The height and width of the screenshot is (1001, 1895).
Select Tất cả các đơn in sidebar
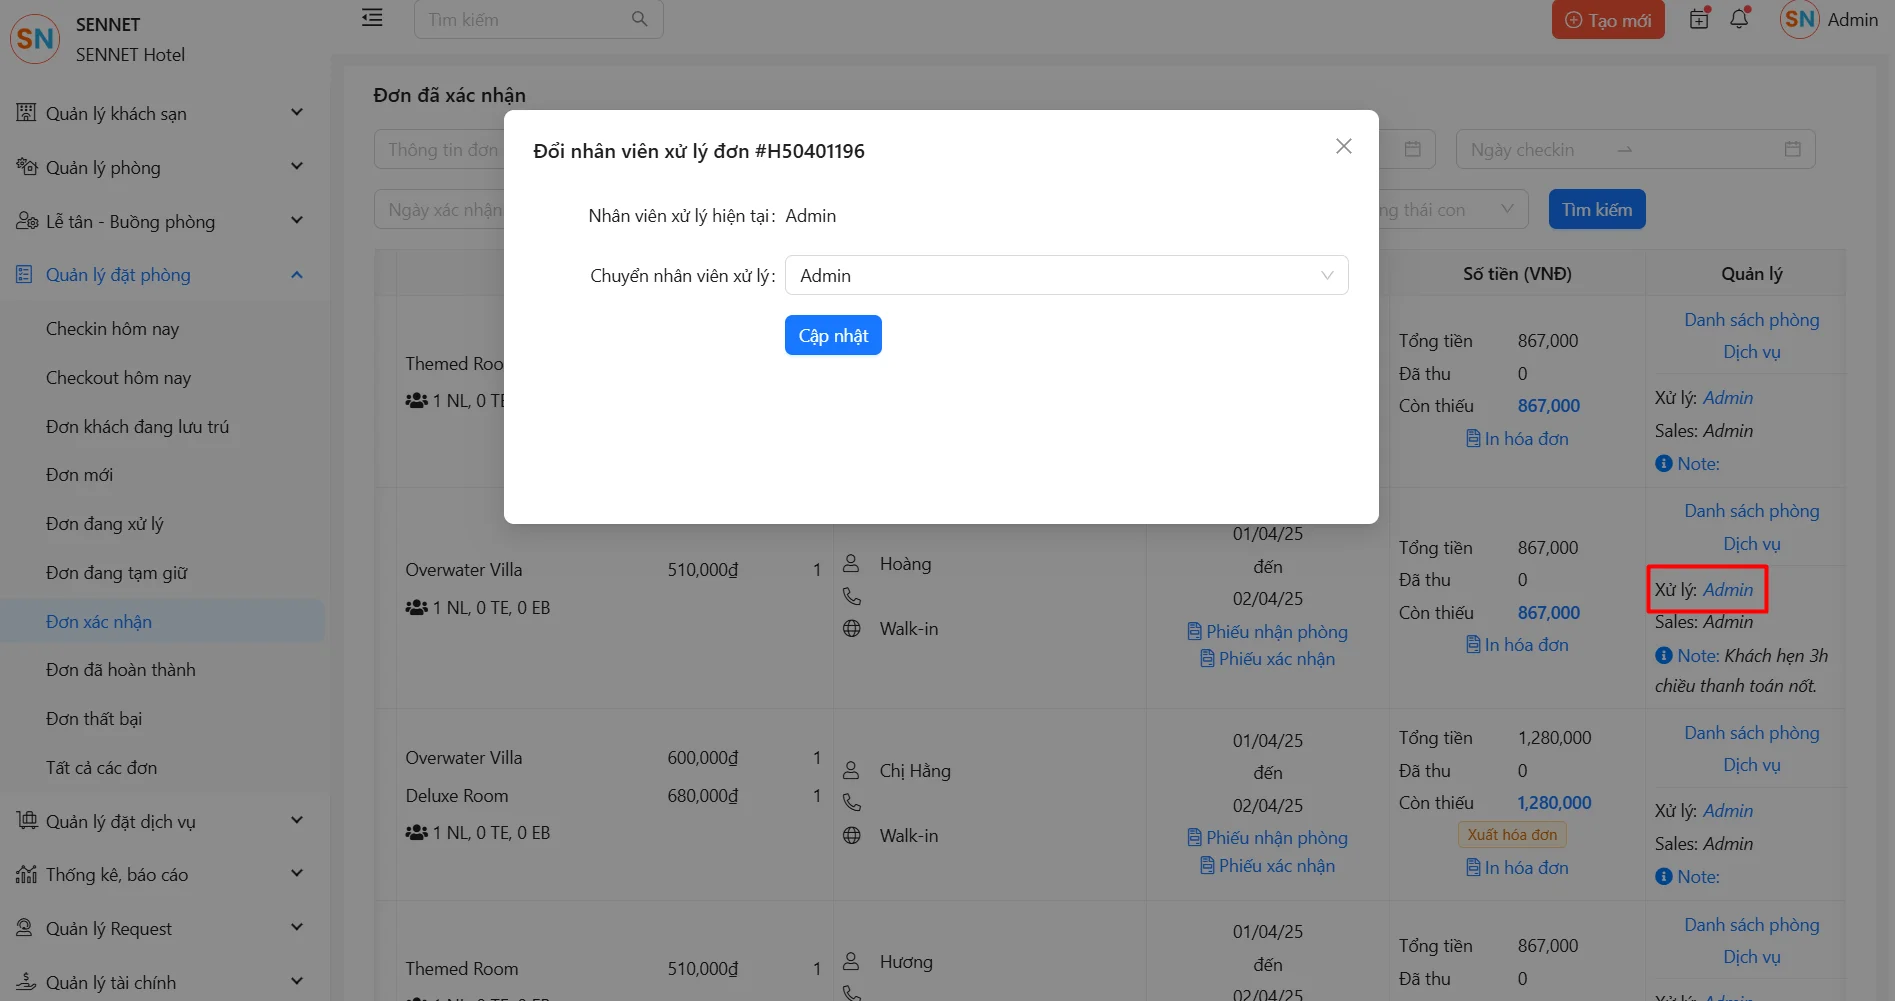tap(101, 768)
